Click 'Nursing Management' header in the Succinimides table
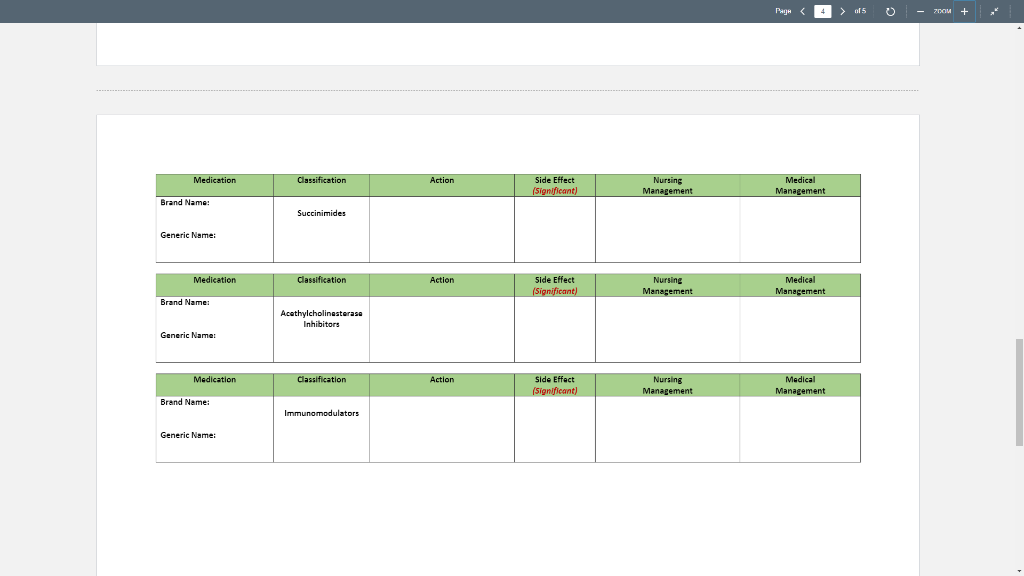Viewport: 1024px width, 576px height. click(x=667, y=185)
